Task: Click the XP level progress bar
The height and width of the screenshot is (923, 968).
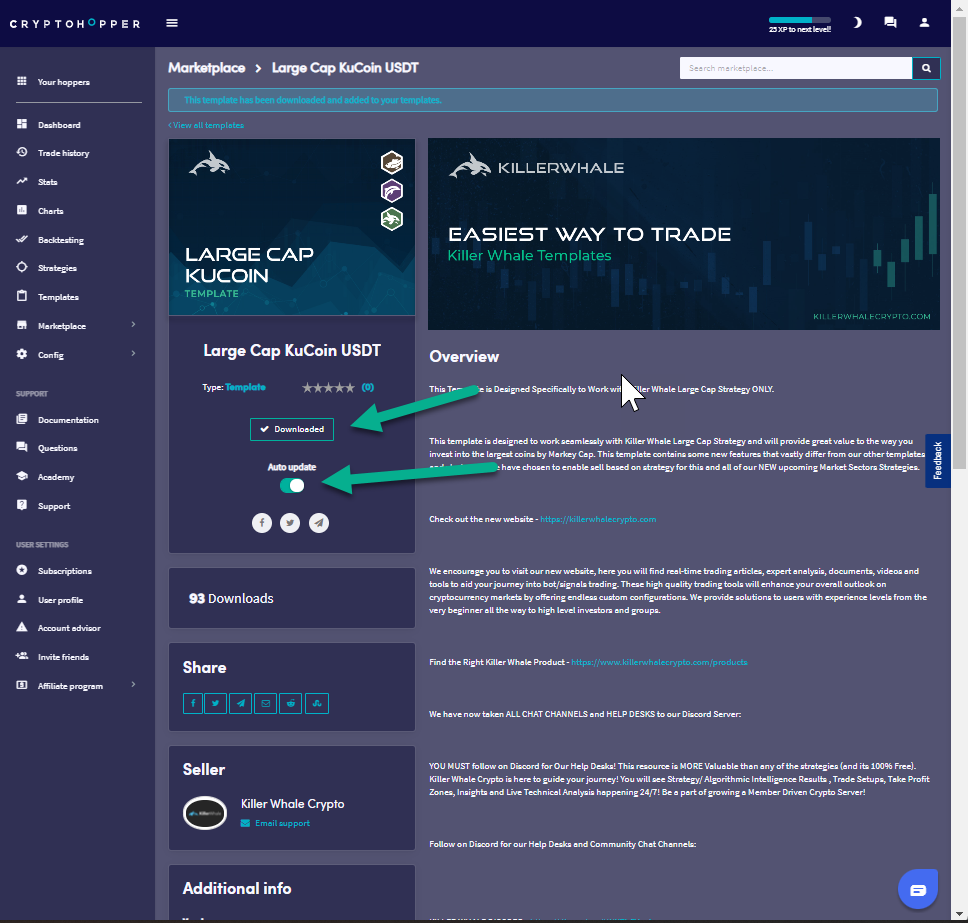Action: coord(799,20)
